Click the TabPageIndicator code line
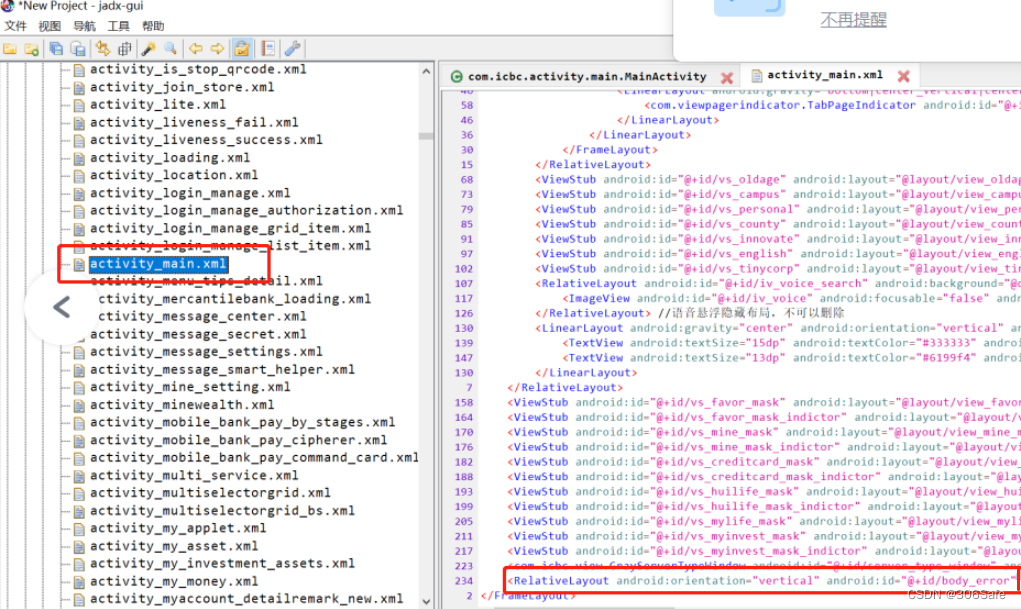 (x=832, y=106)
